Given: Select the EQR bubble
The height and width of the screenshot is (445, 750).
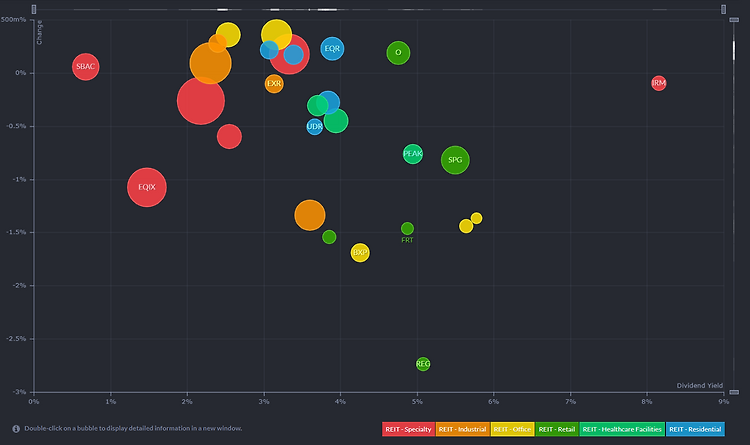Looking at the screenshot, I should (332, 48).
